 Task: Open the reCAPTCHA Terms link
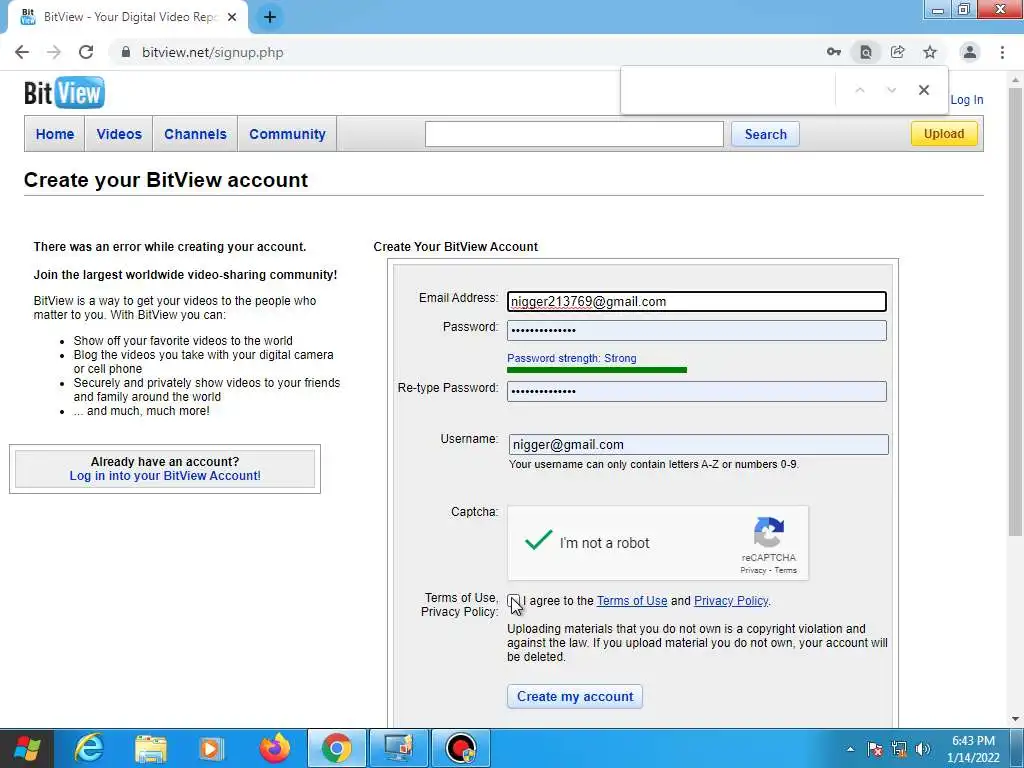point(786,570)
